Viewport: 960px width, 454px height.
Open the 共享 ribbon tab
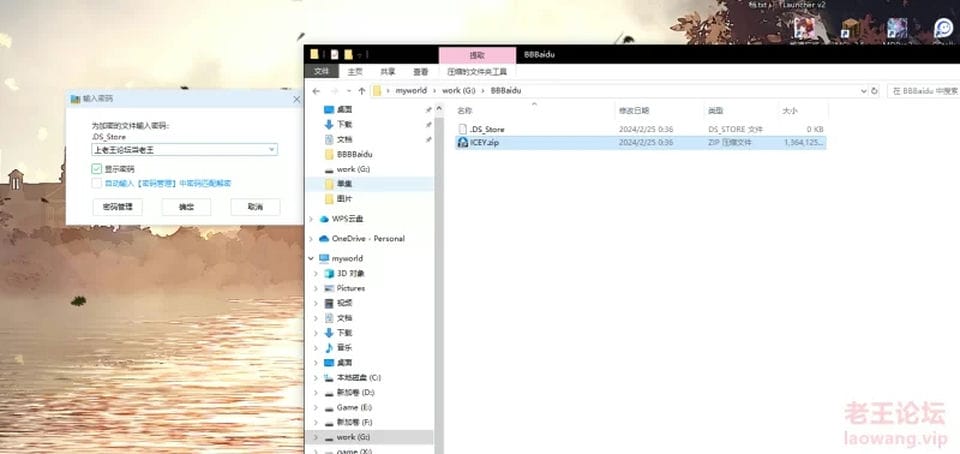coord(388,72)
